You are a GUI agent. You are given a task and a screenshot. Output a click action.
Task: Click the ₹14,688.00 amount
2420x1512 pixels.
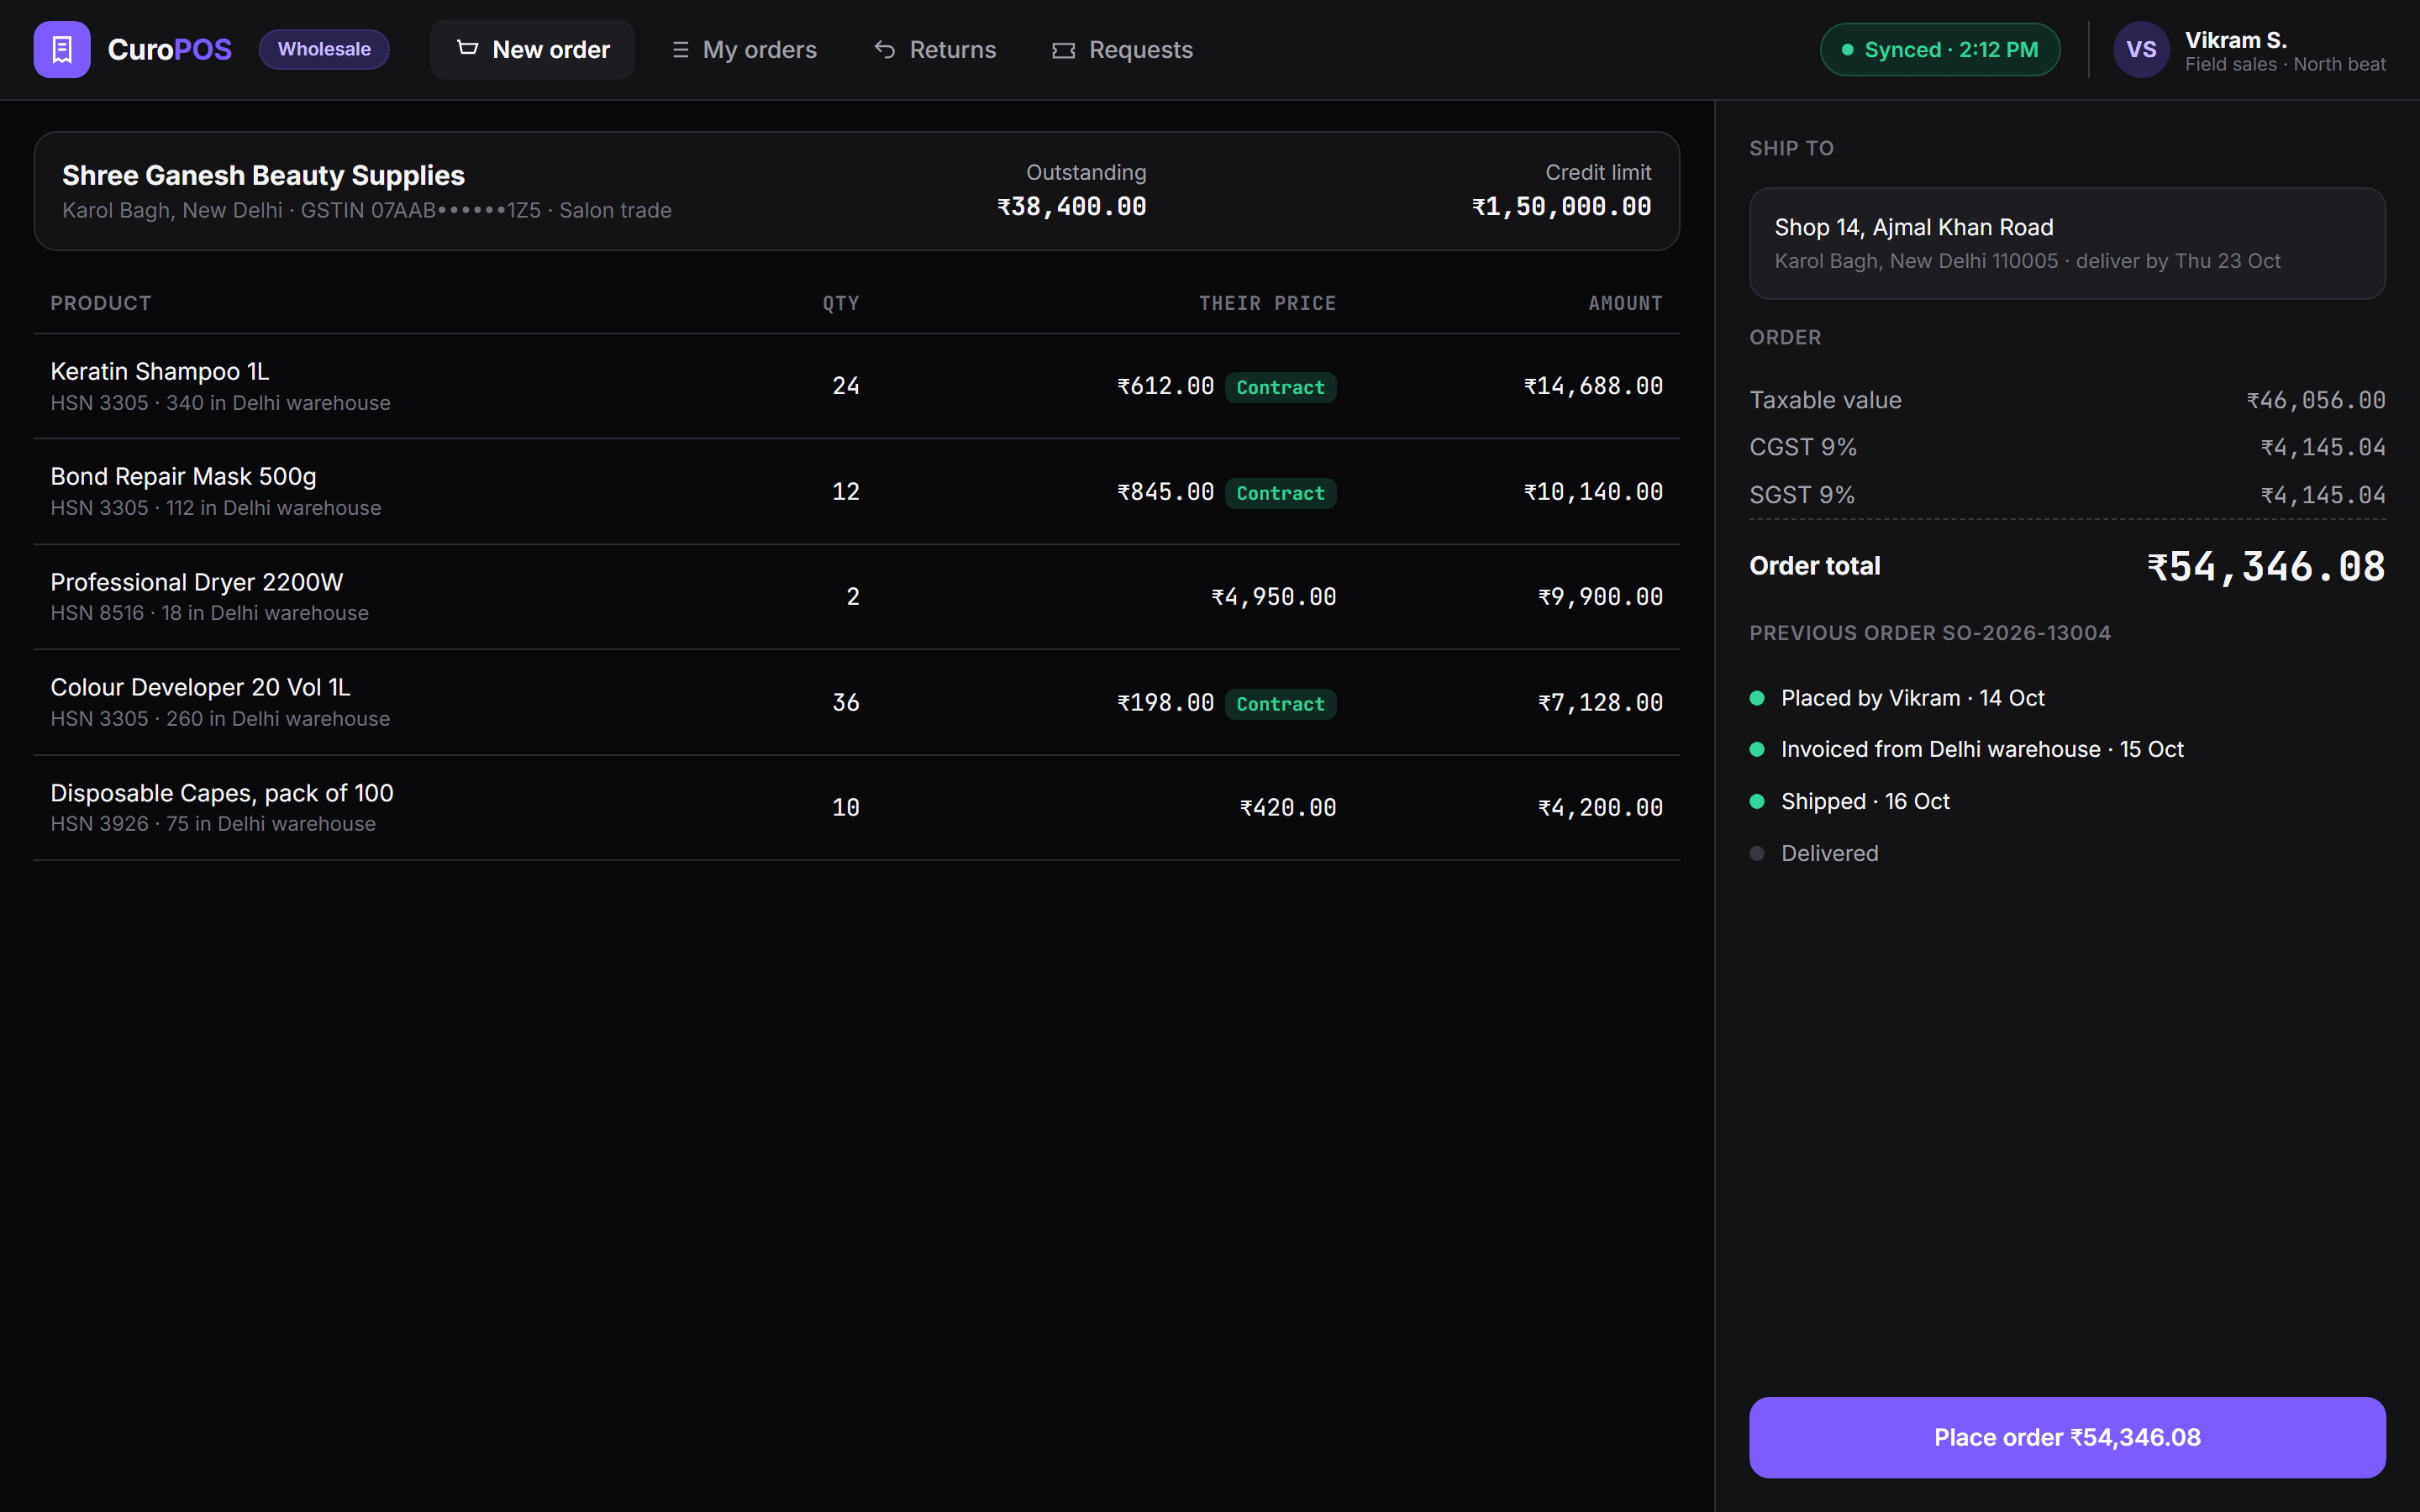(1593, 386)
